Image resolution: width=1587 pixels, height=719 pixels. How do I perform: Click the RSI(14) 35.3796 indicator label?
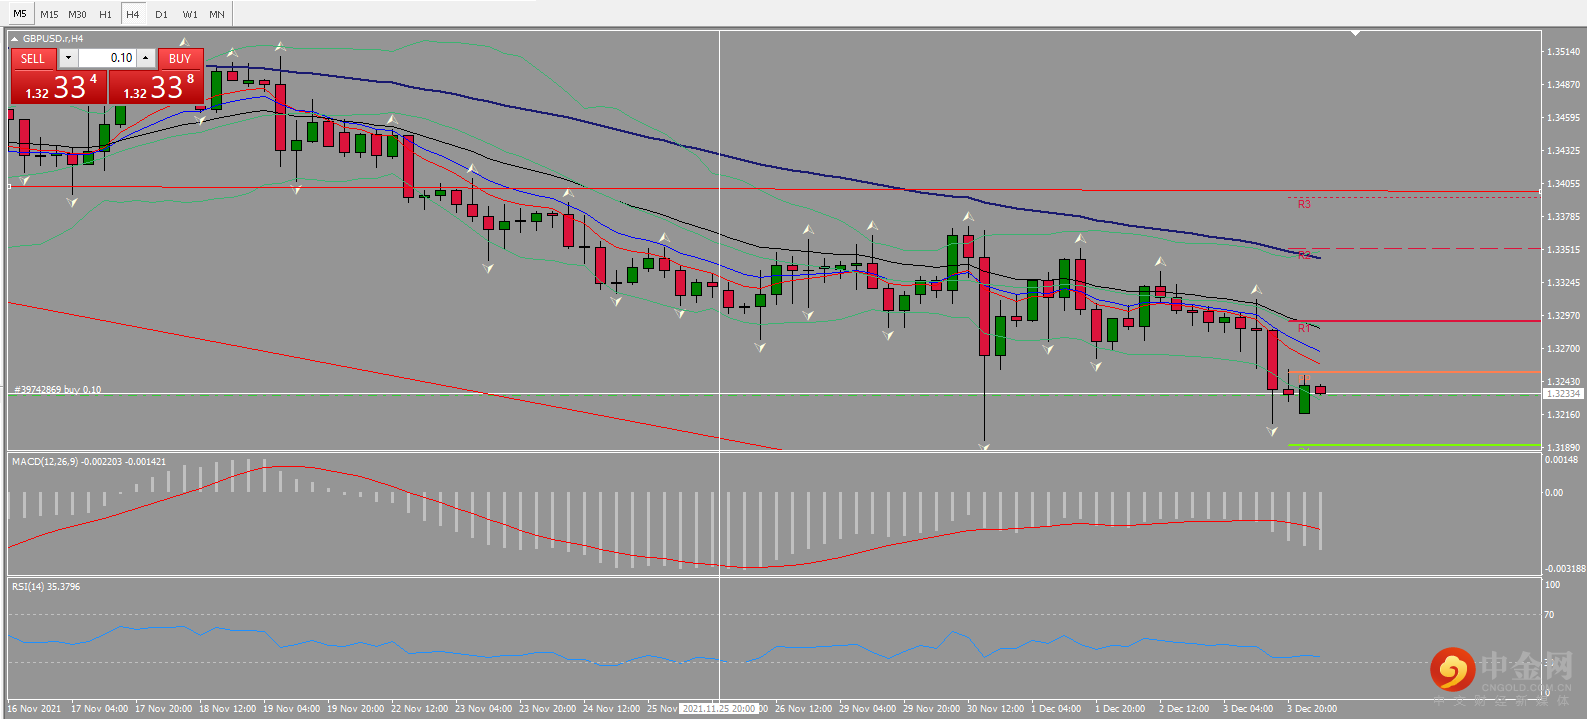click(x=46, y=586)
